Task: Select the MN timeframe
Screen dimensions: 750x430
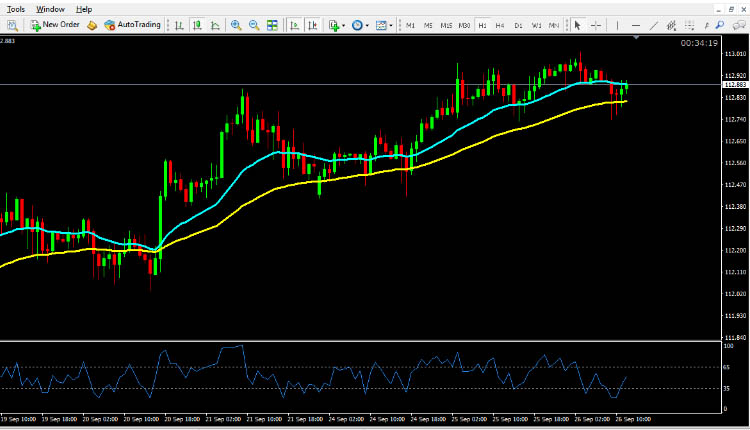Action: click(553, 25)
